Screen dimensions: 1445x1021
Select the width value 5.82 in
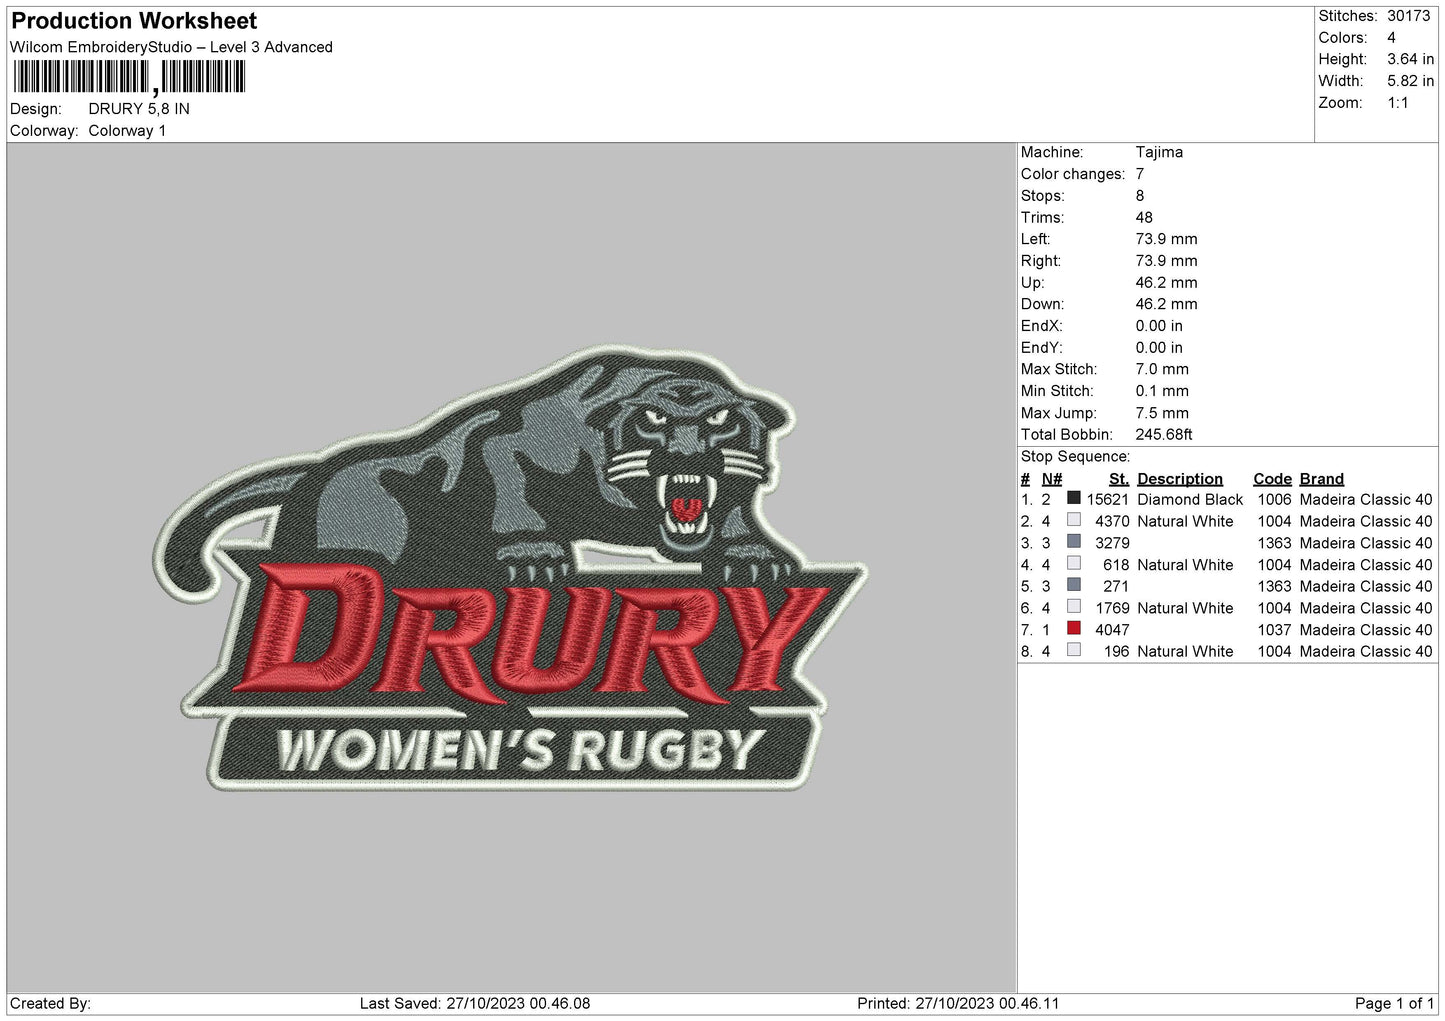coord(1410,81)
